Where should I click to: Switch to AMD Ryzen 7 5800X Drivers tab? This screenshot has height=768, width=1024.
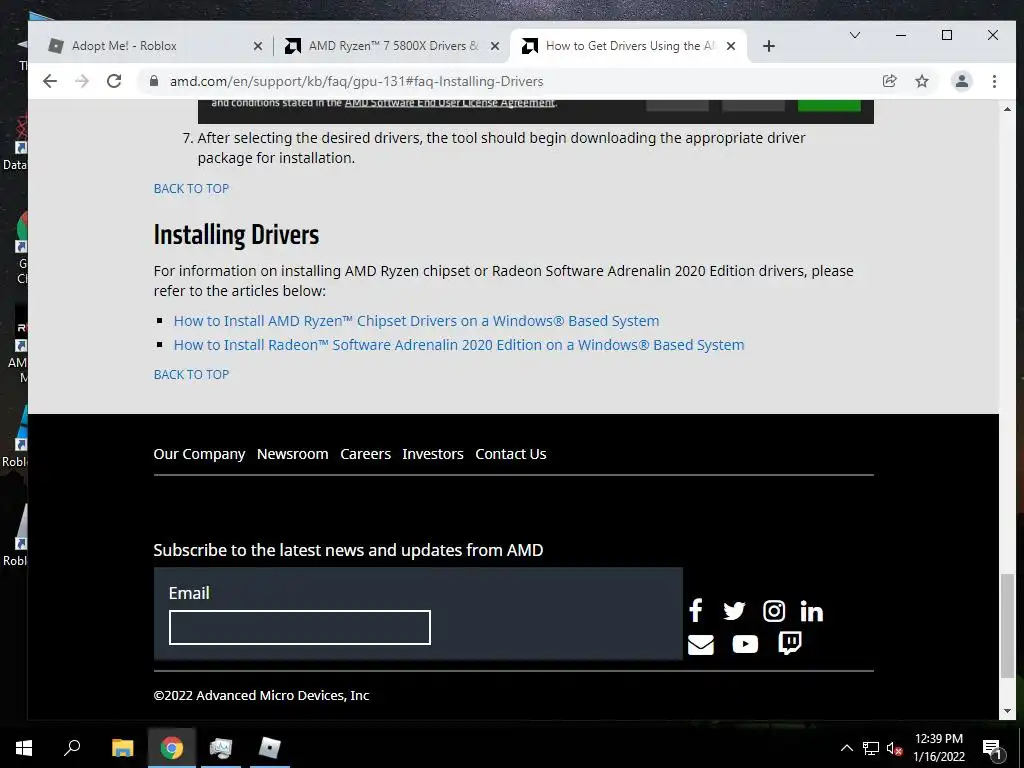click(392, 46)
